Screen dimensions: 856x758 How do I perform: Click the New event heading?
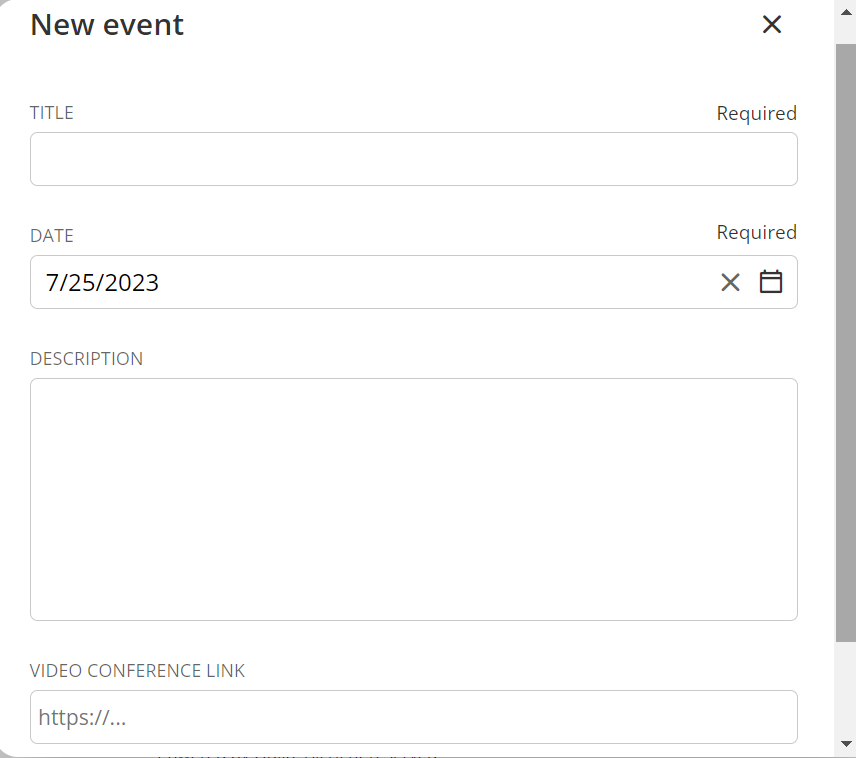[x=107, y=25]
